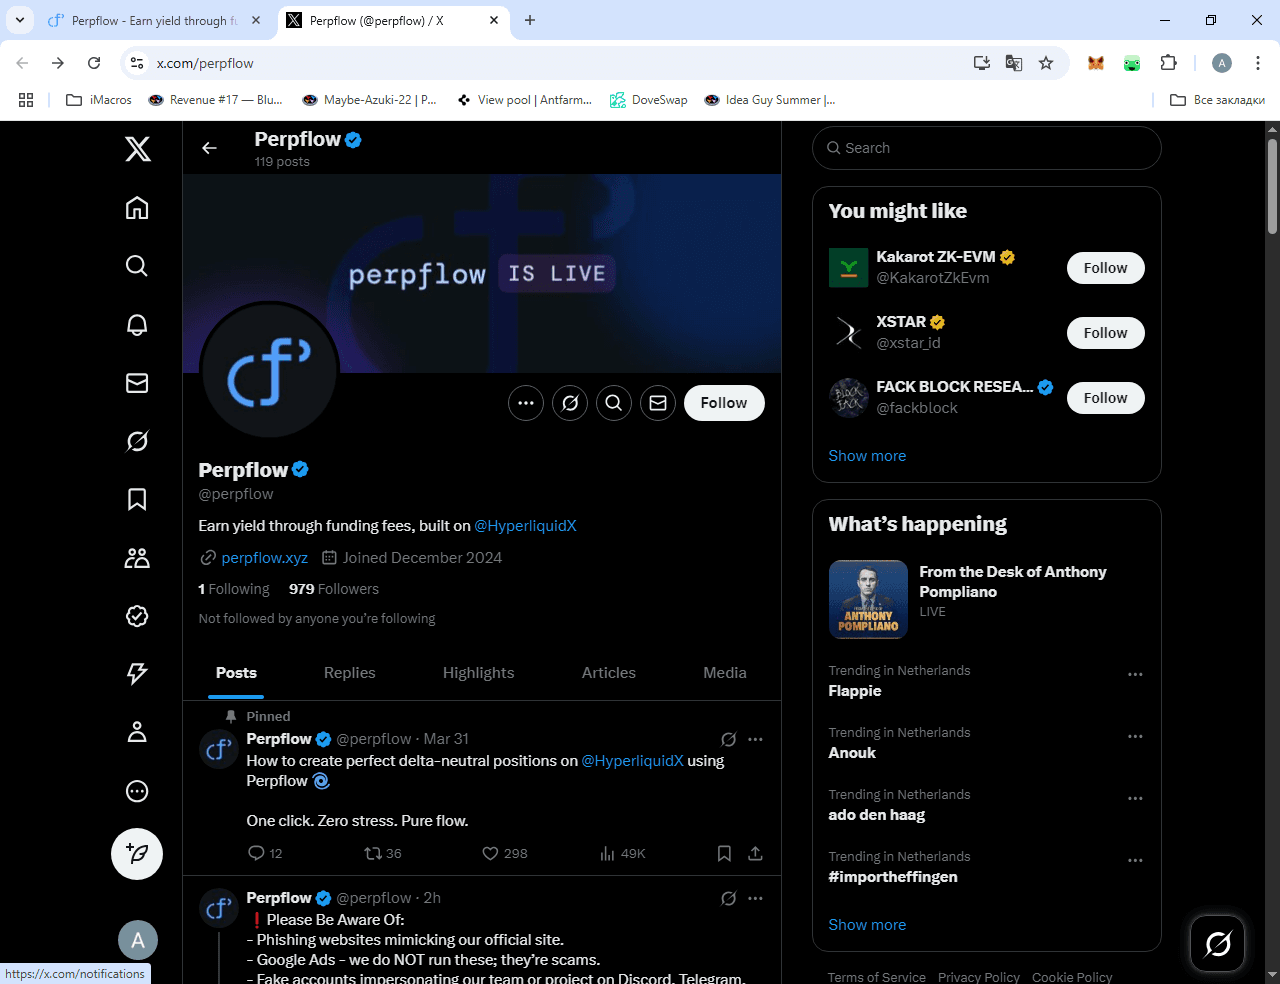The width and height of the screenshot is (1280, 984).
Task: Open Chrome's three-dot menu
Action: (1257, 63)
